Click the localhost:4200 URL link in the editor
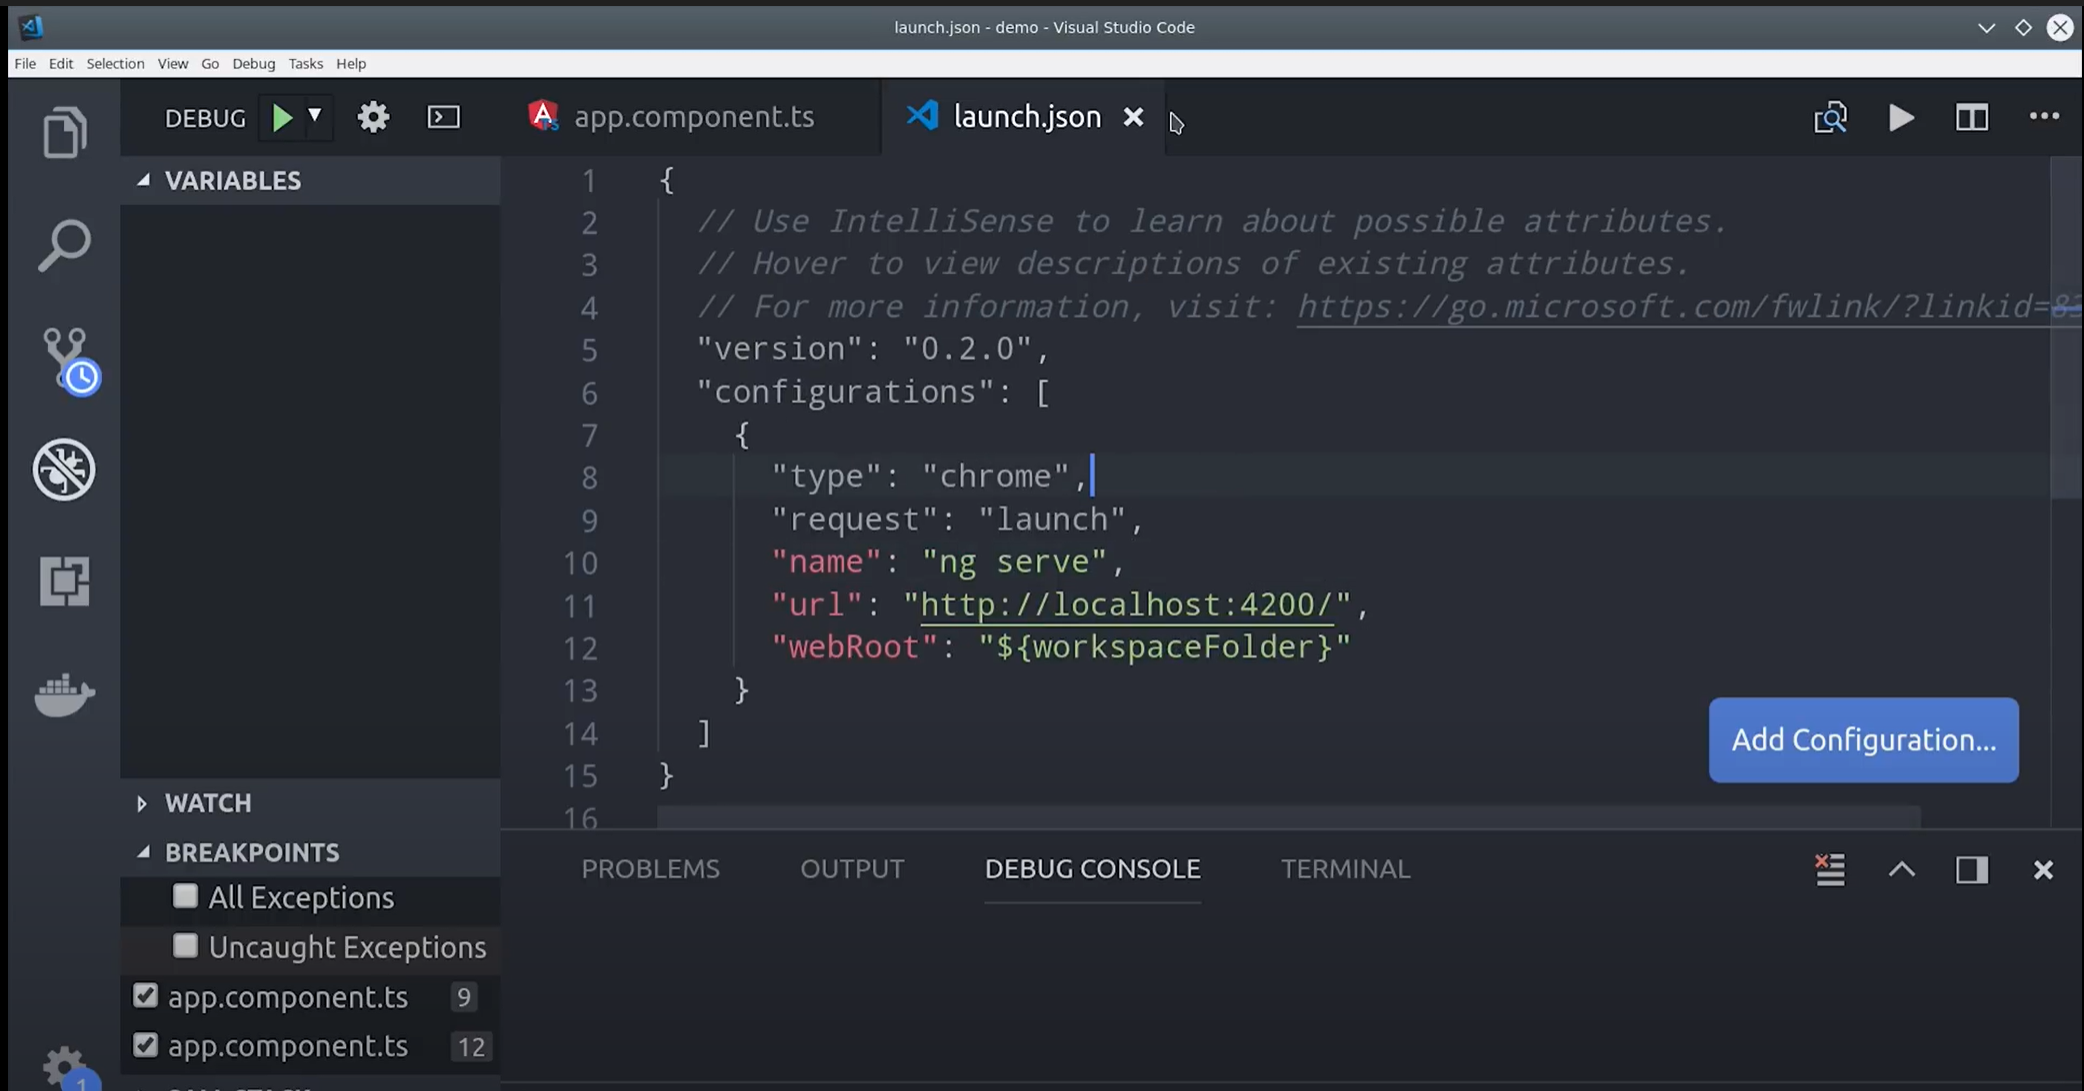This screenshot has height=1091, width=2084. coord(1126,605)
